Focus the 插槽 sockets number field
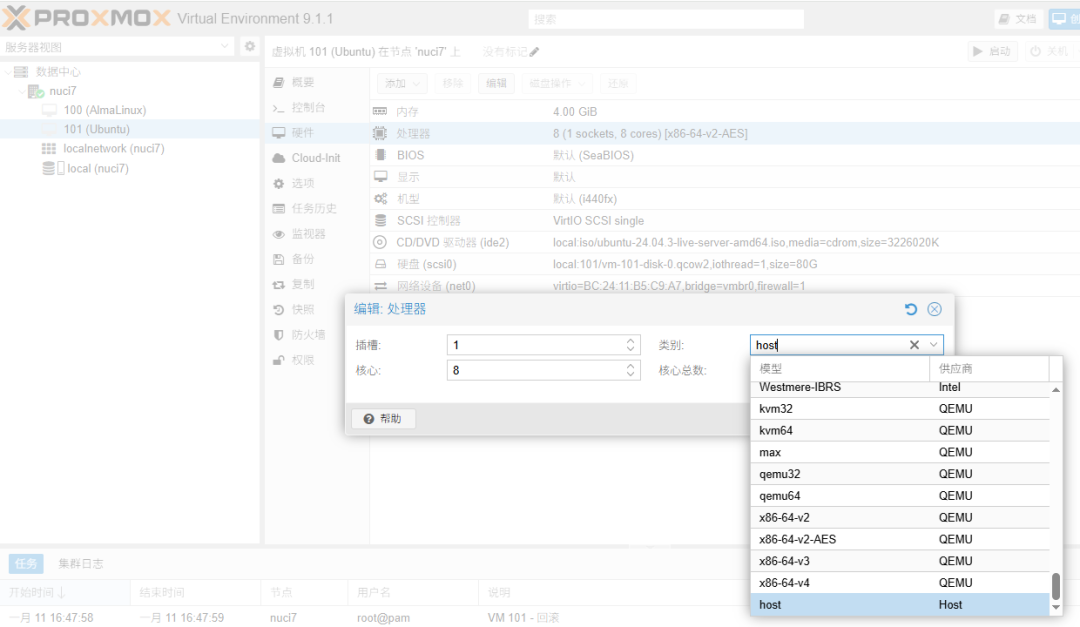Viewport: 1080px width, 627px height. pos(534,345)
